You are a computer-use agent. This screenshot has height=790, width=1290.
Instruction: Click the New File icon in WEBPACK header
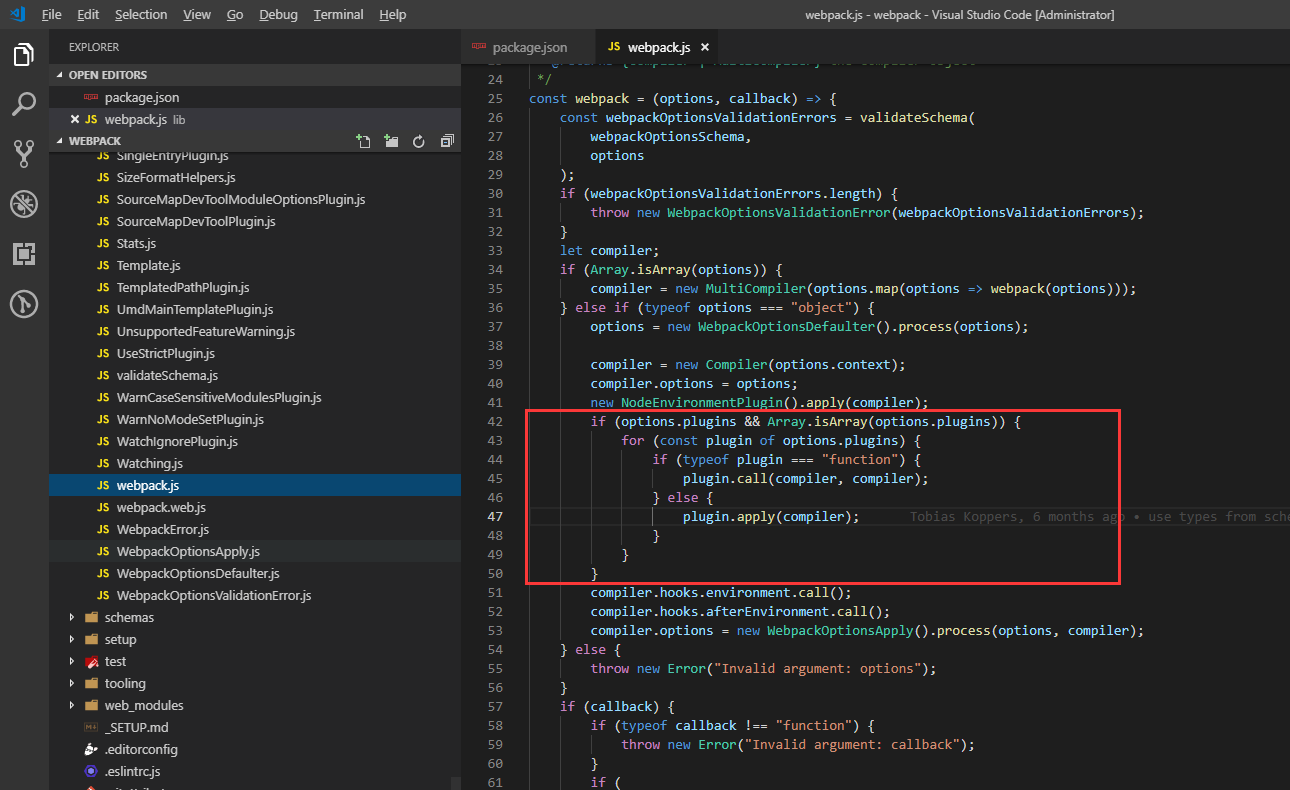363,142
